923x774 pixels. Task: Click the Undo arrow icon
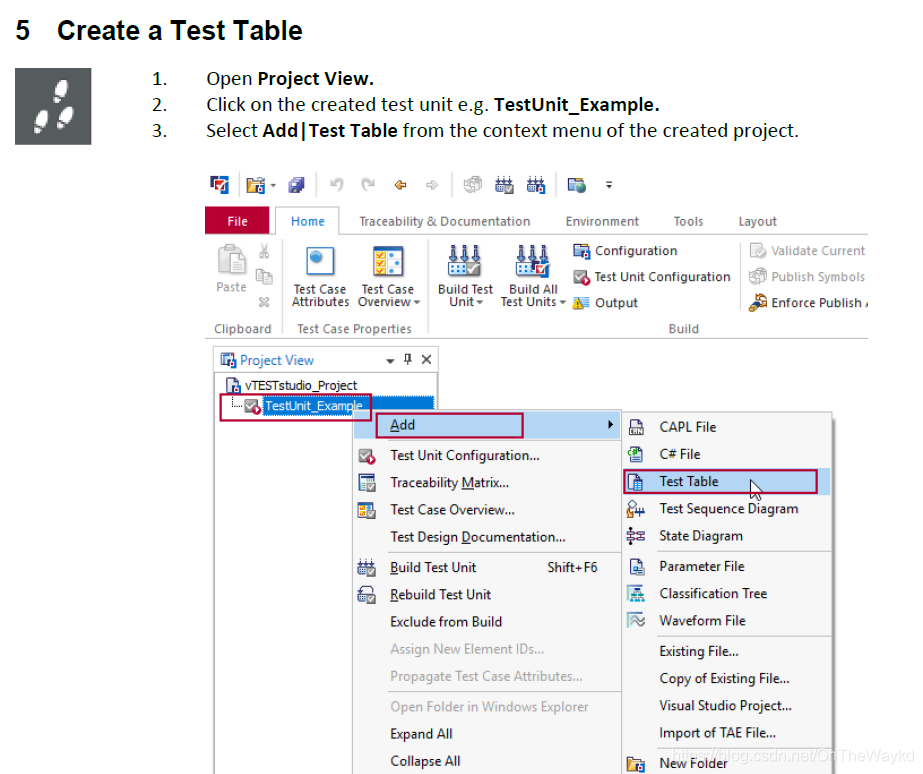click(337, 185)
